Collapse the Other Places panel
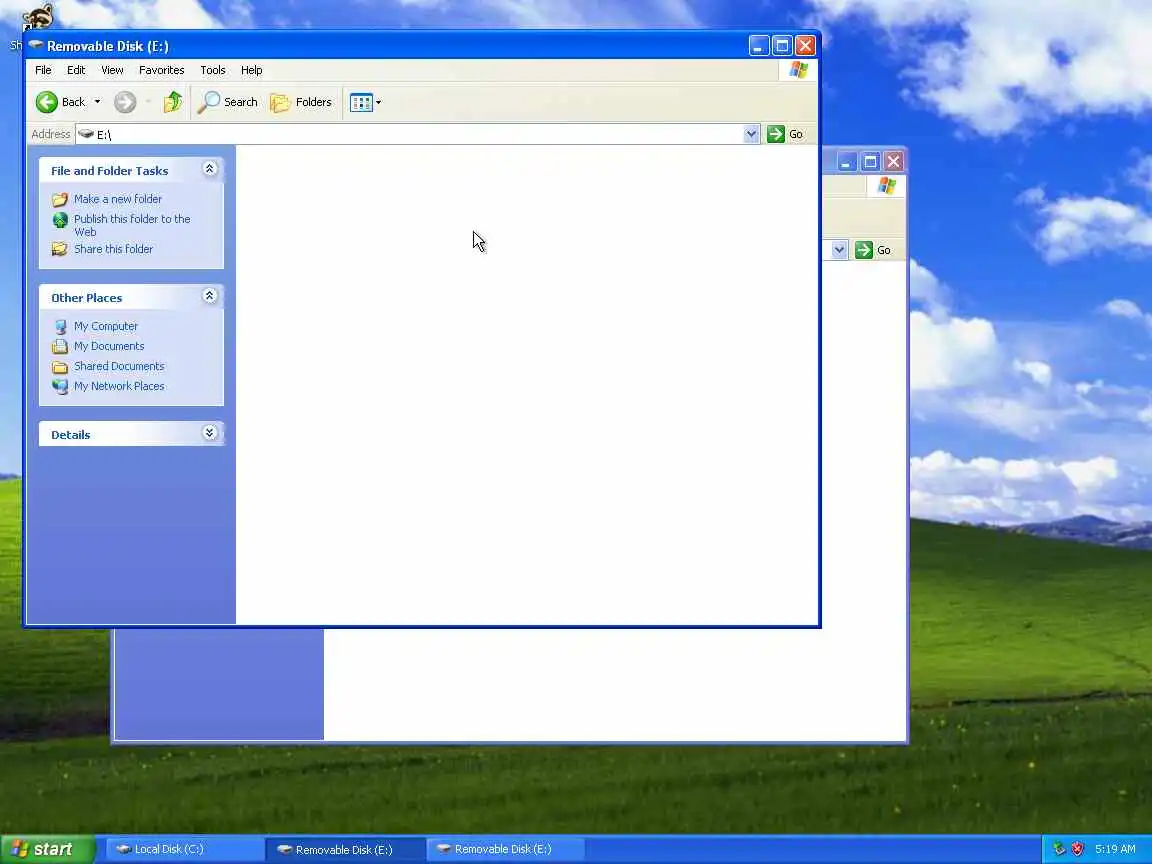 pos(209,296)
